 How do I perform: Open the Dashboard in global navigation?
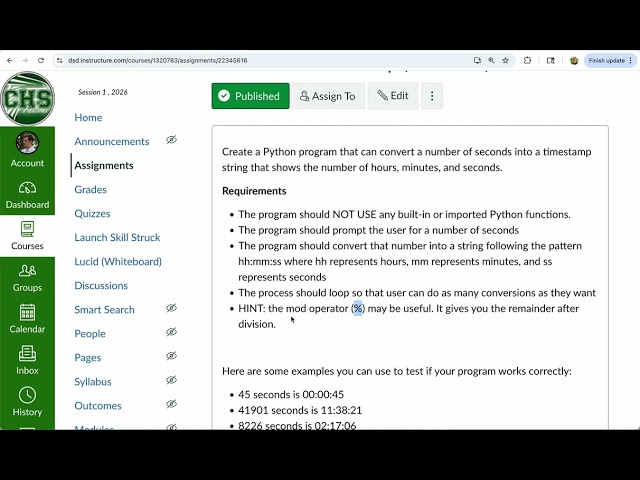27,195
